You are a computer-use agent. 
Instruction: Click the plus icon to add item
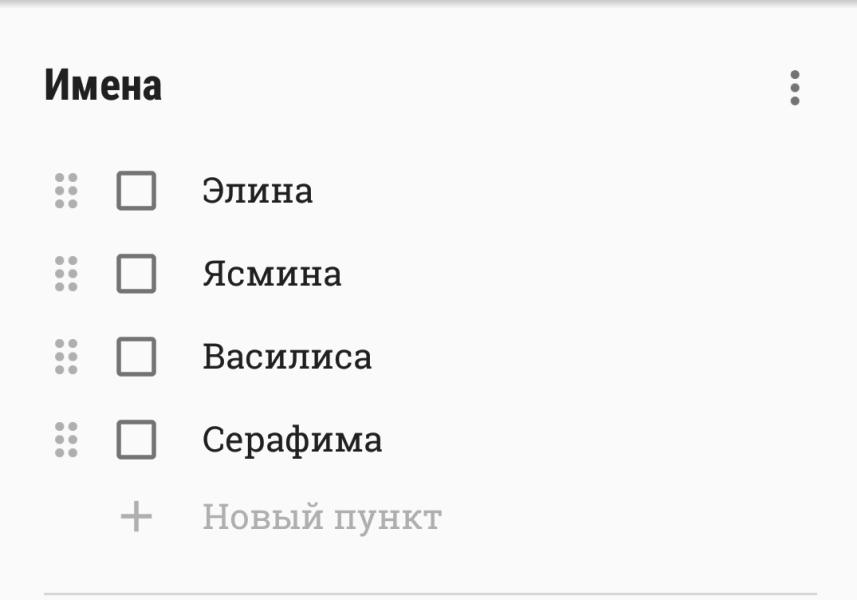tap(136, 516)
